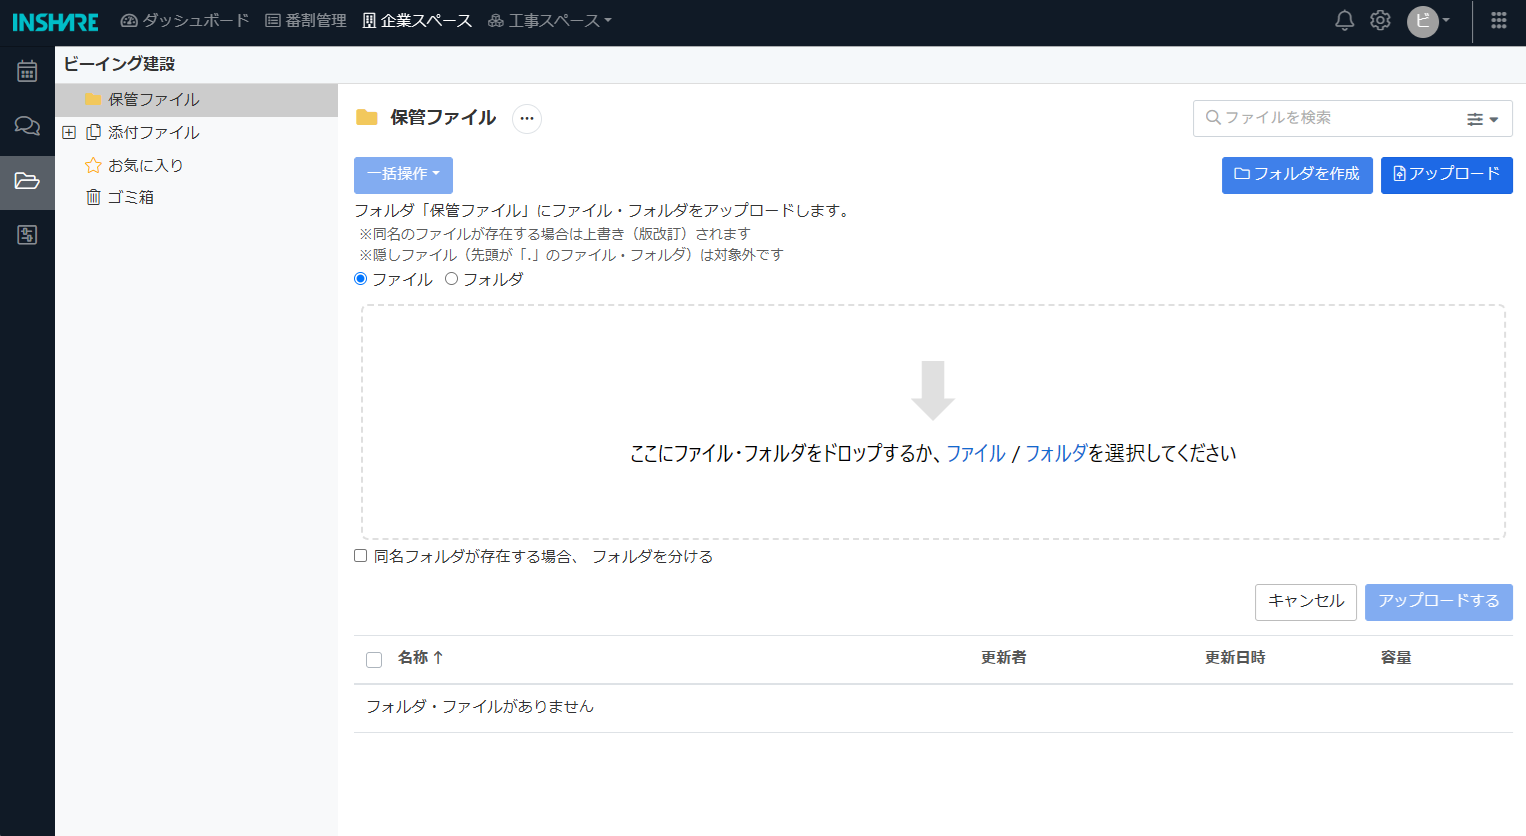Open the calendar icon in left sidebar
The image size is (1526, 836).
coord(27,71)
